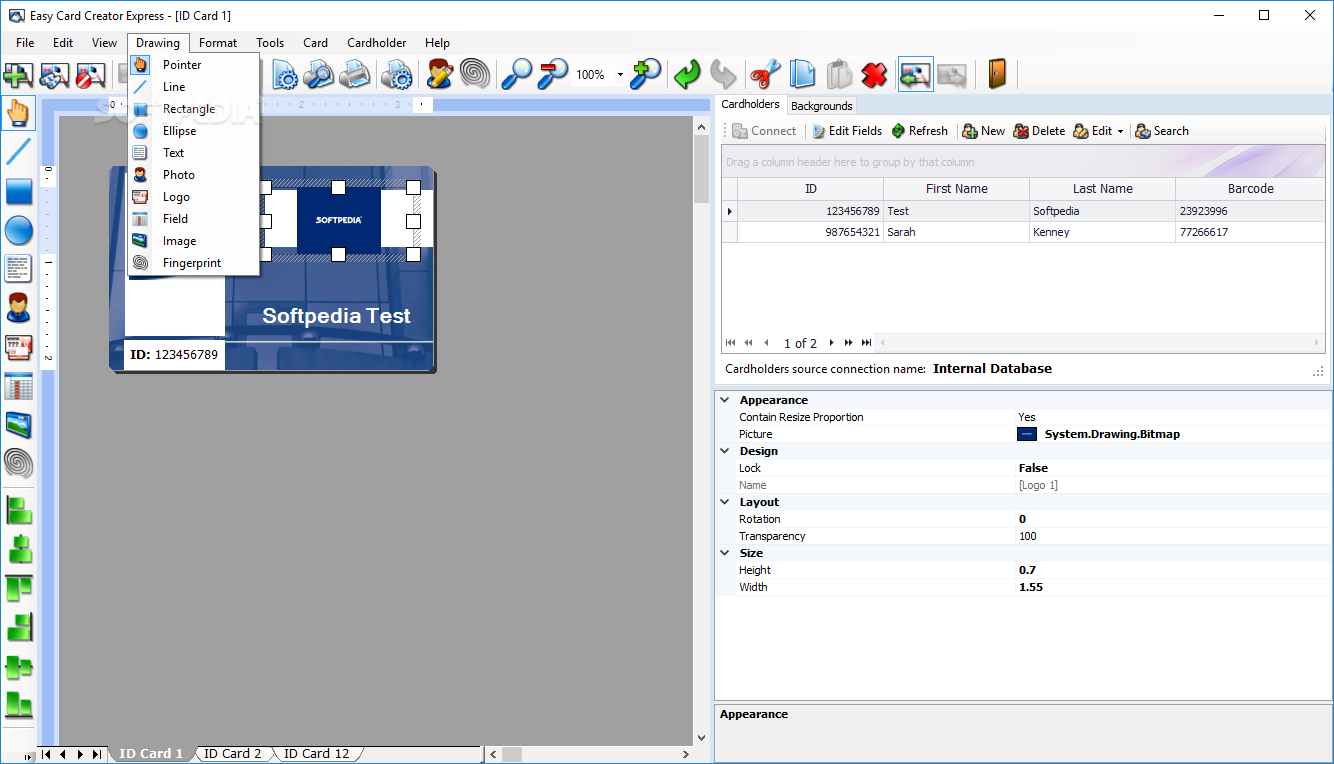Click the green undo arrow
Viewport: 1334px width, 764px height.
pos(687,74)
